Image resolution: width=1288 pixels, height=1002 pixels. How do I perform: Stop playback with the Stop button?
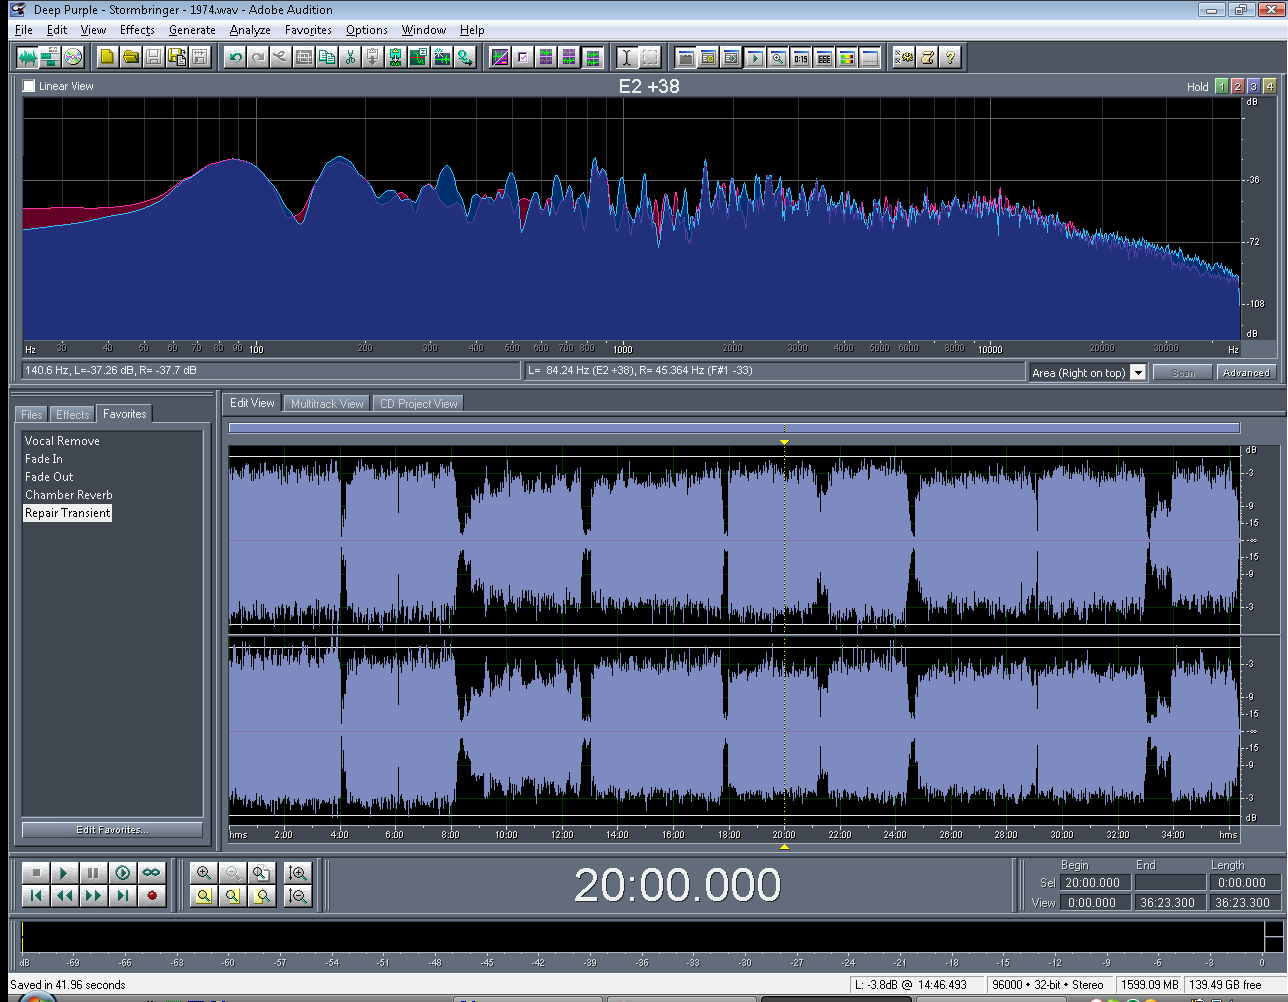pos(35,873)
